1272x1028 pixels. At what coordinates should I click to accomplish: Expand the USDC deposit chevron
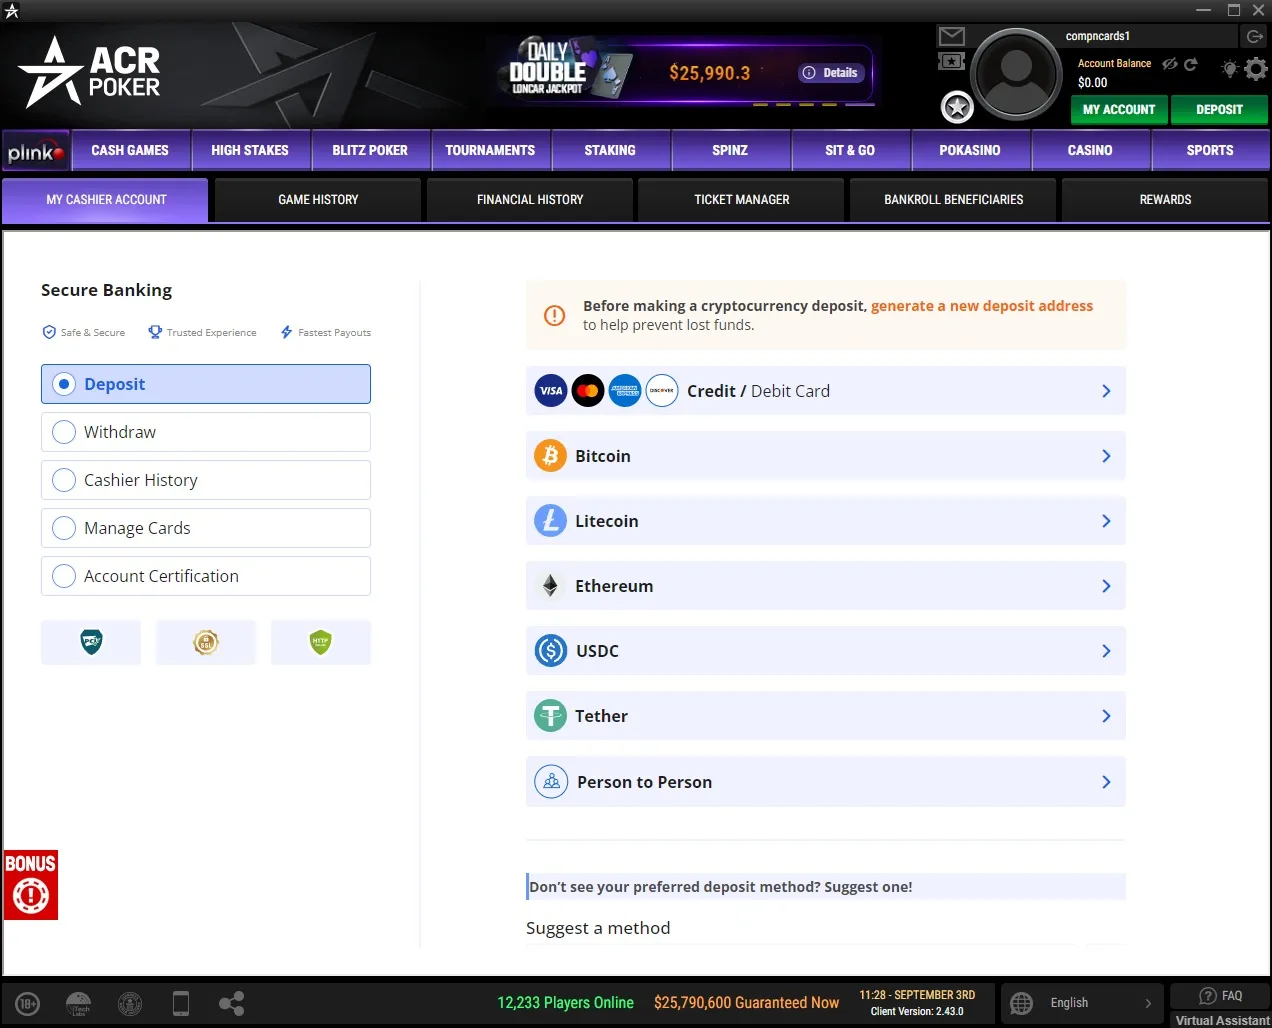1106,651
